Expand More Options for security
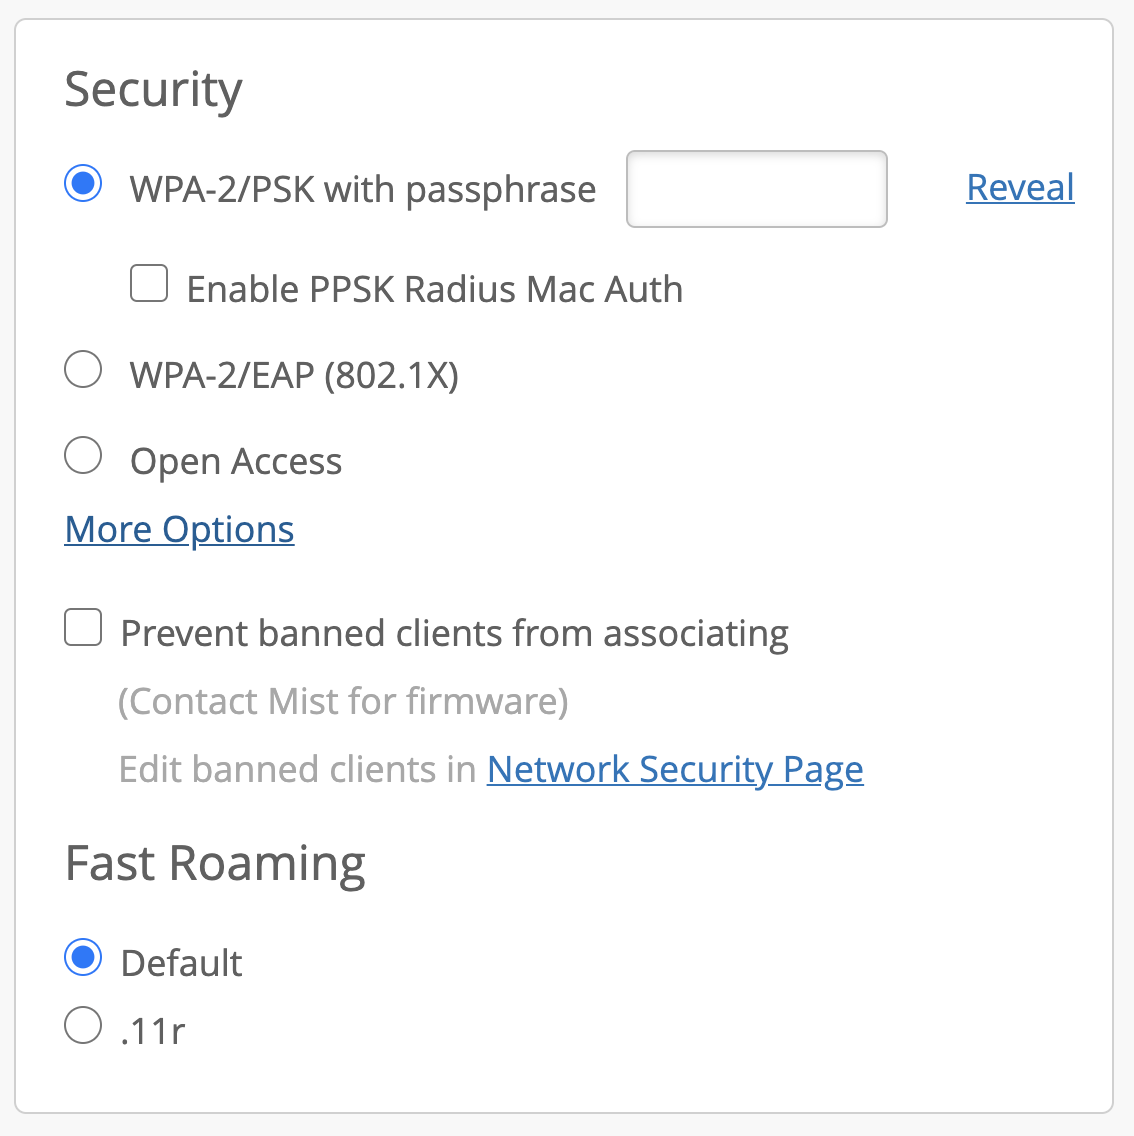 tap(180, 529)
